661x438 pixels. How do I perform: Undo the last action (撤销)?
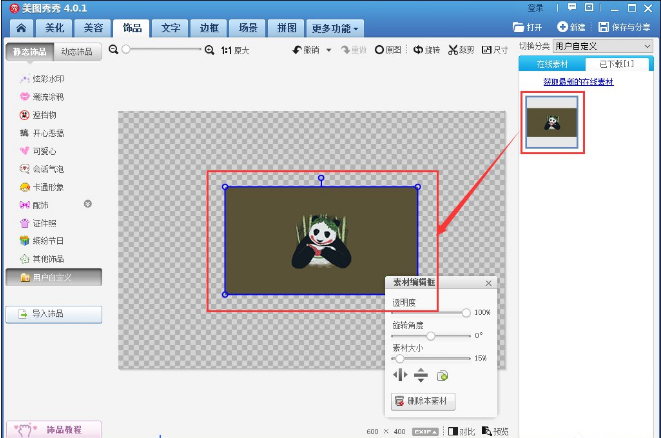click(306, 50)
